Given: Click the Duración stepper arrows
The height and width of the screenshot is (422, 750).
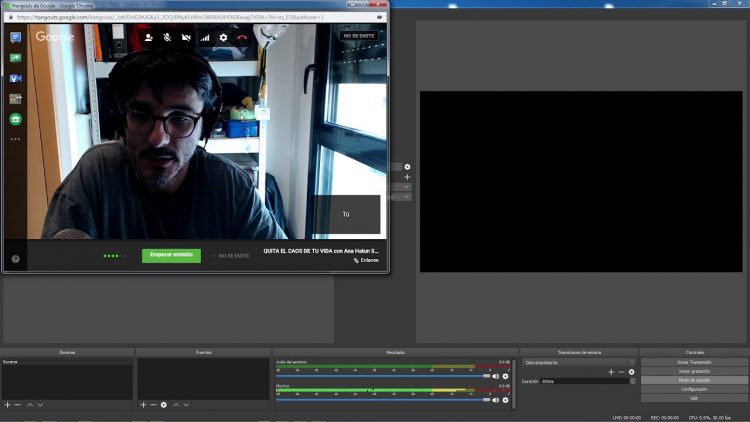Looking at the screenshot, I should click(x=633, y=381).
